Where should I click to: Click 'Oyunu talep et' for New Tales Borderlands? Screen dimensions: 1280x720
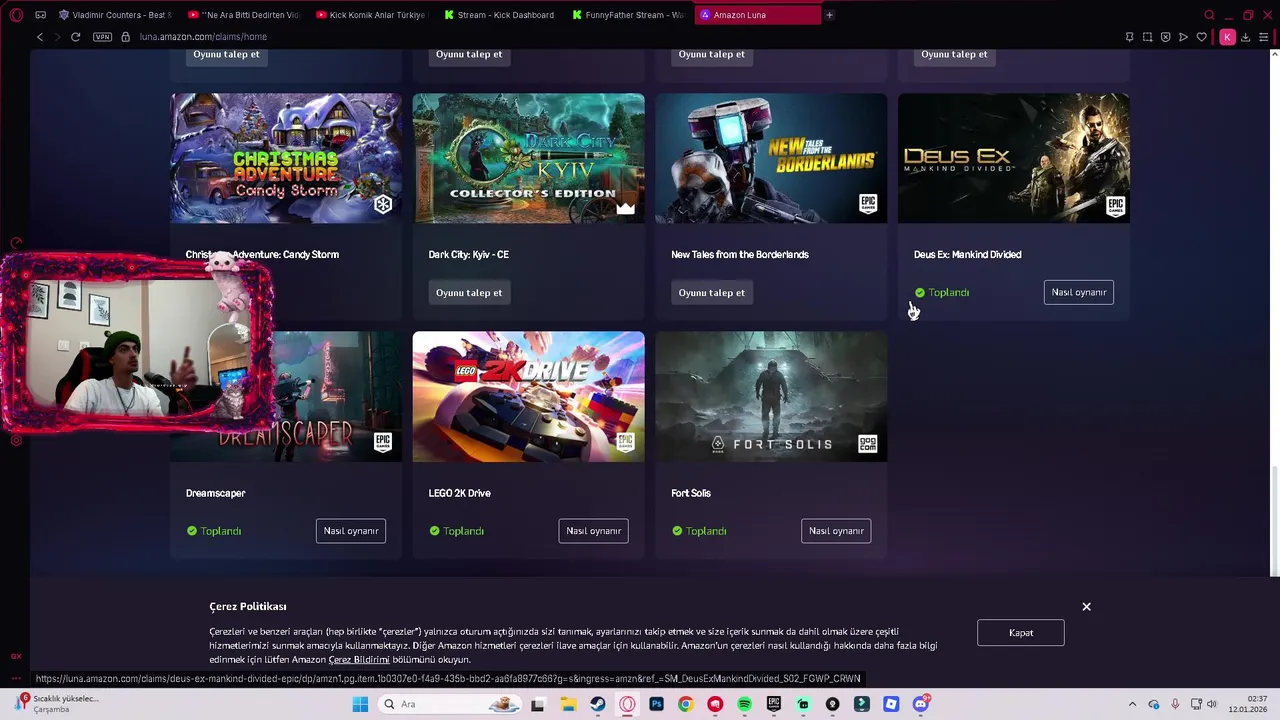[711, 293]
